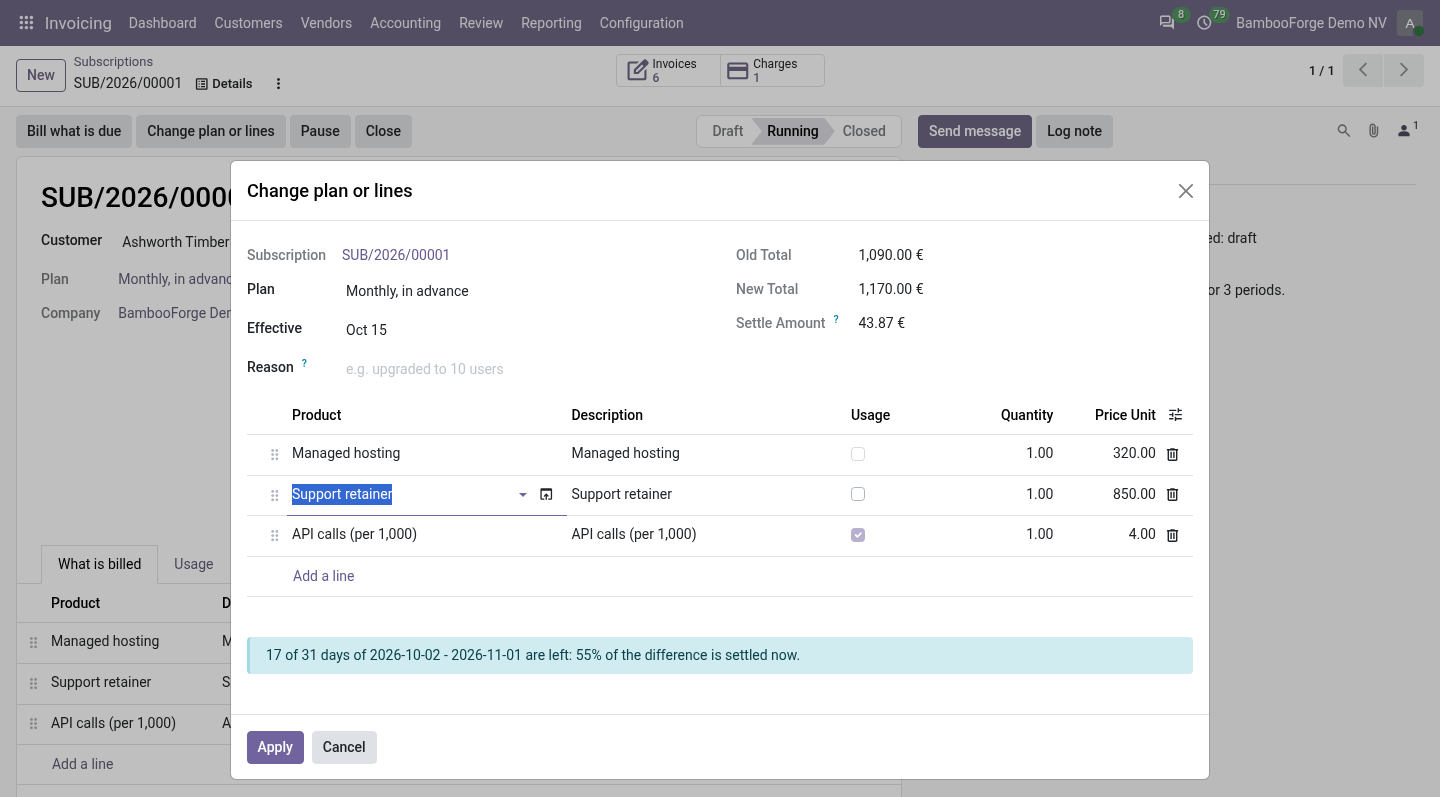Screen dimensions: 1440x797
Task: Search chatter messages with magnifier icon
Action: [1344, 131]
